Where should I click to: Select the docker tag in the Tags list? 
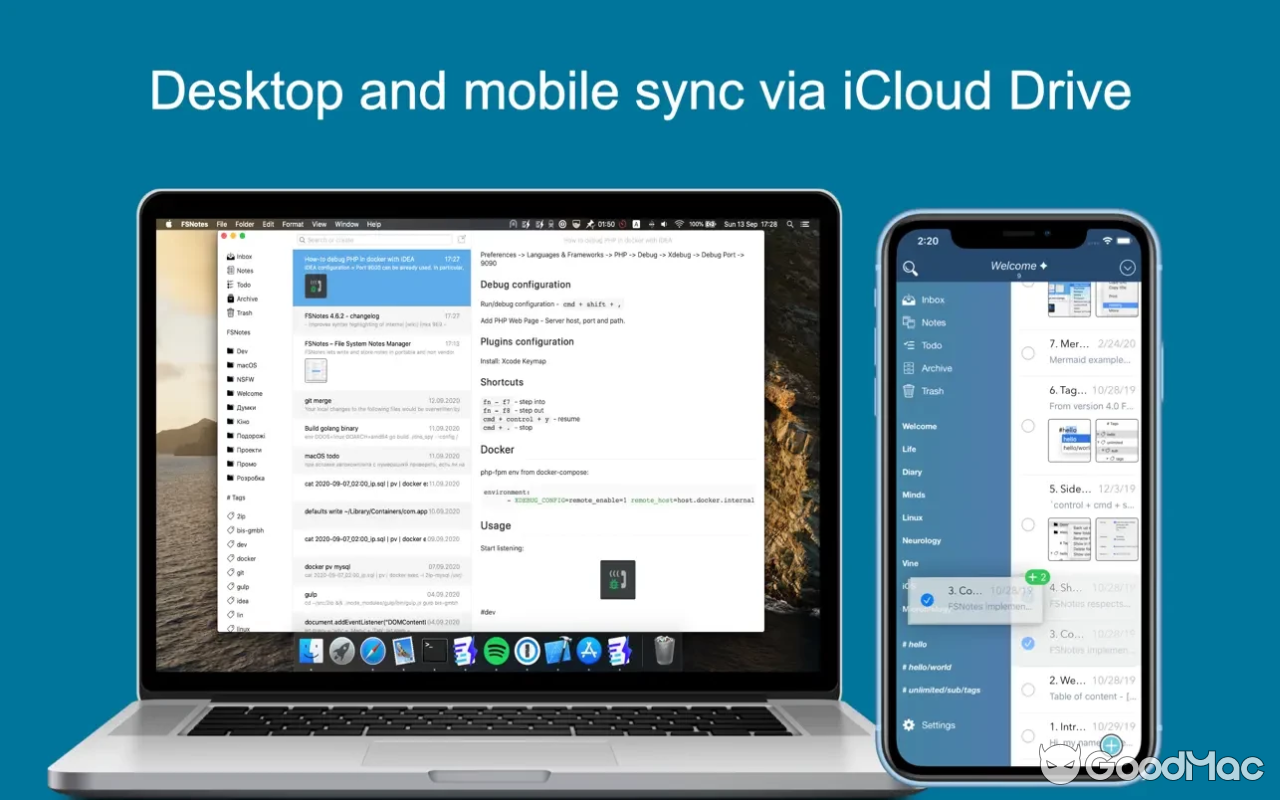[x=245, y=558]
